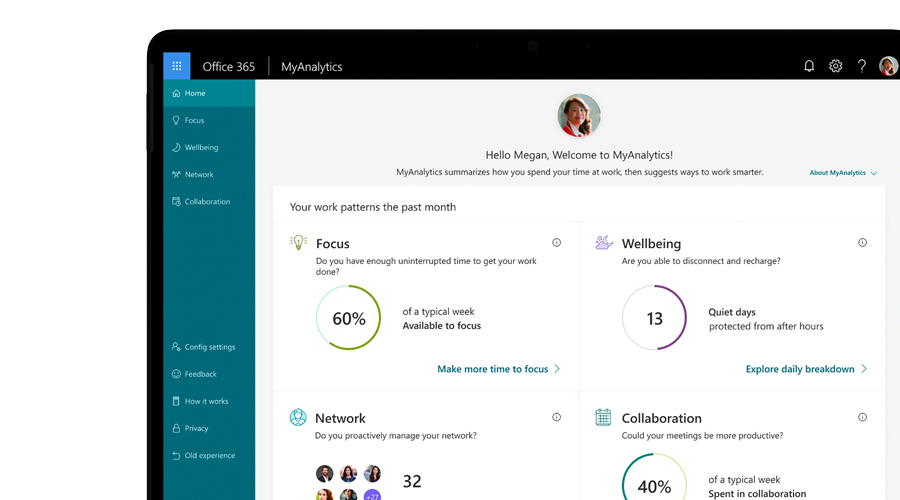Viewport: 900px width, 500px height.
Task: Open Make more time to focus link
Action: (492, 369)
